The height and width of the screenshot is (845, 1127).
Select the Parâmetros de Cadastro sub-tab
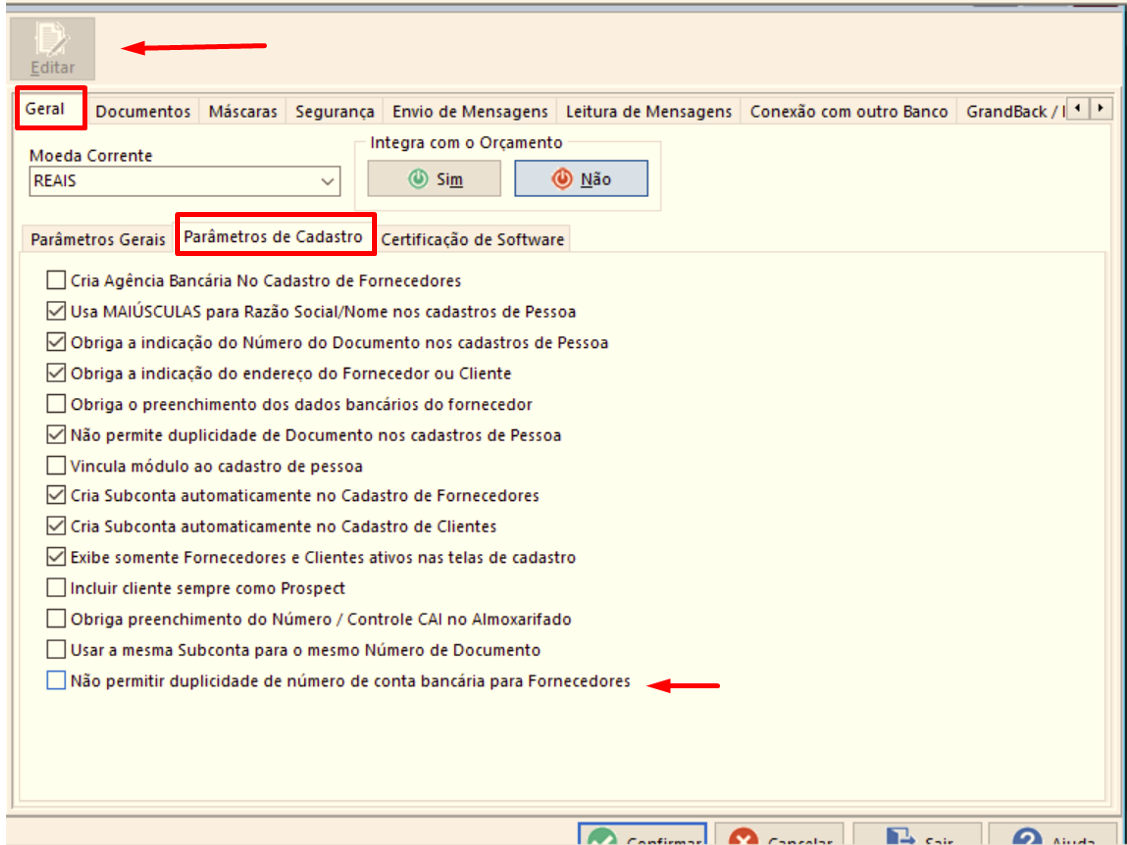[274, 236]
